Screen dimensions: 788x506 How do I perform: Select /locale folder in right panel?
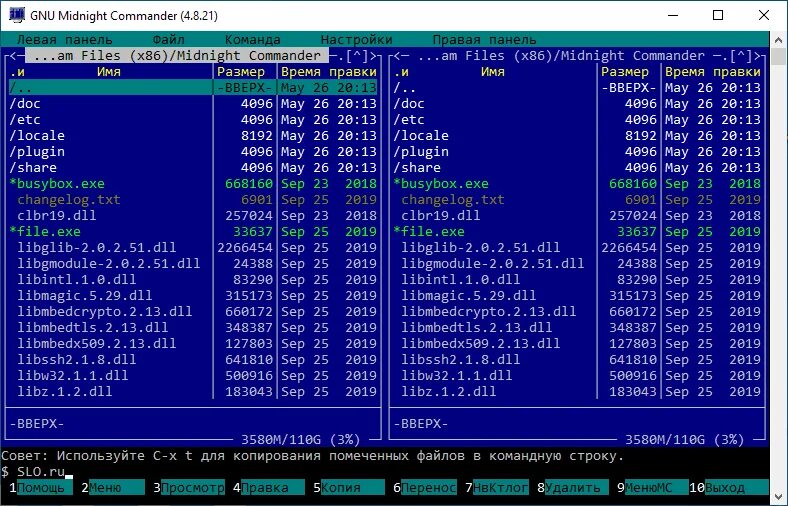coord(577,136)
